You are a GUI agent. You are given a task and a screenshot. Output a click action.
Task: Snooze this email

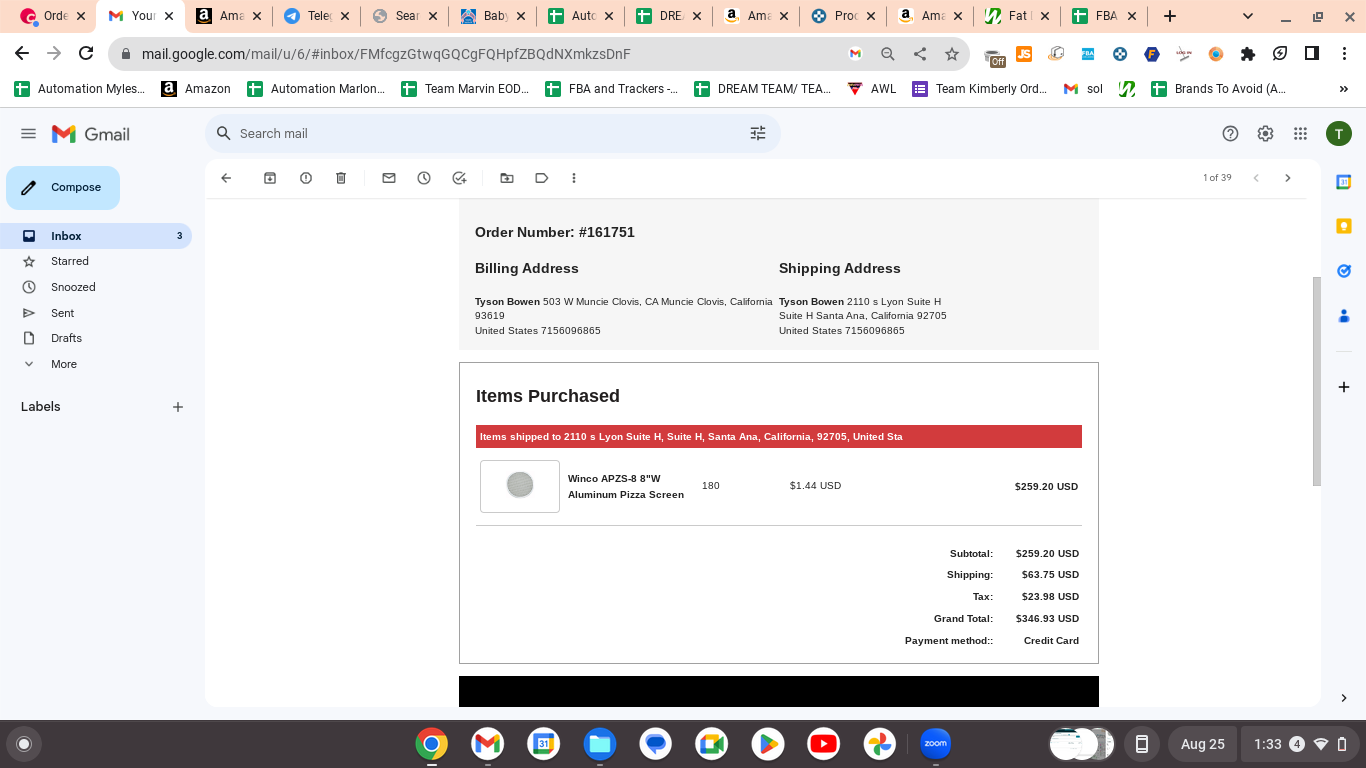tap(424, 178)
